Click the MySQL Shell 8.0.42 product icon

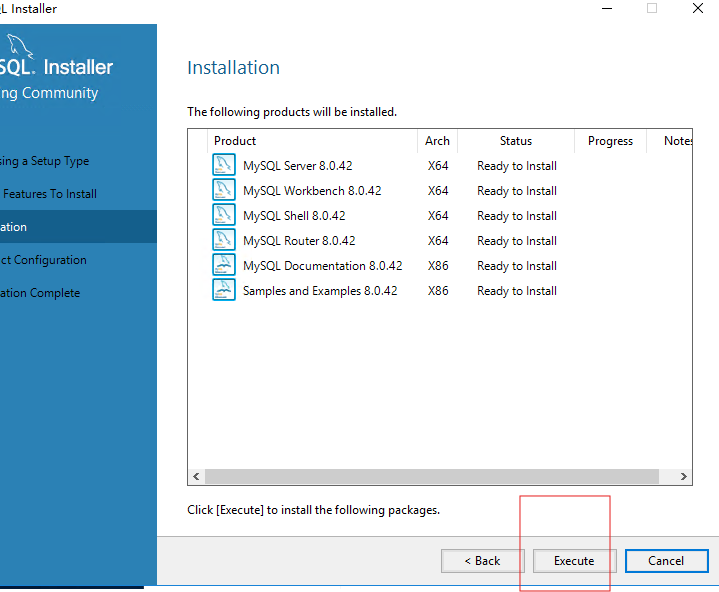[224, 215]
